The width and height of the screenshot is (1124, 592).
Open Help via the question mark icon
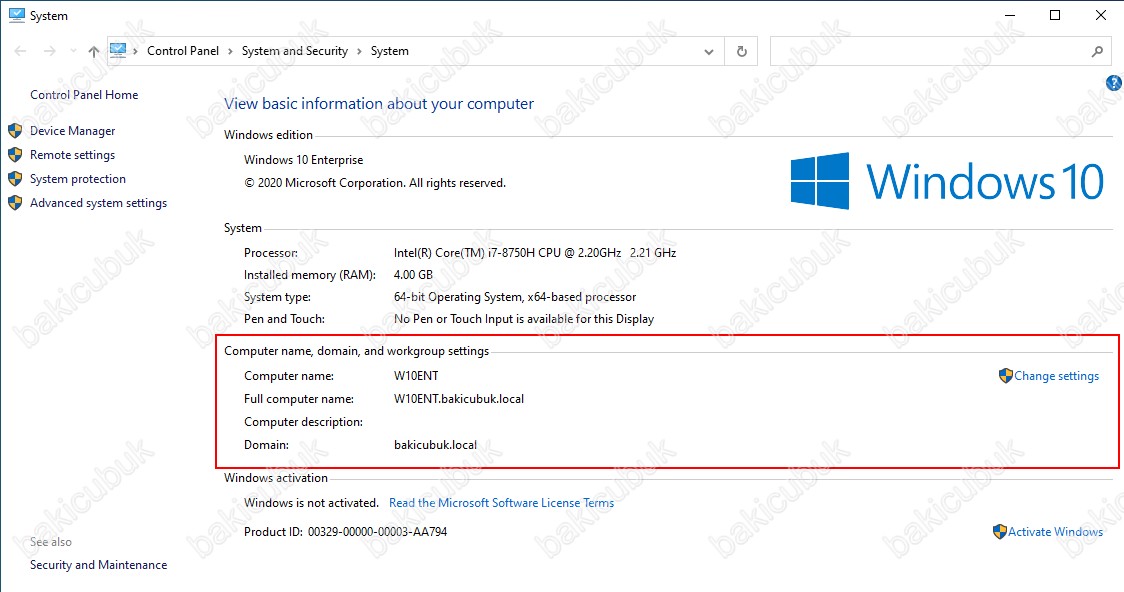1114,83
